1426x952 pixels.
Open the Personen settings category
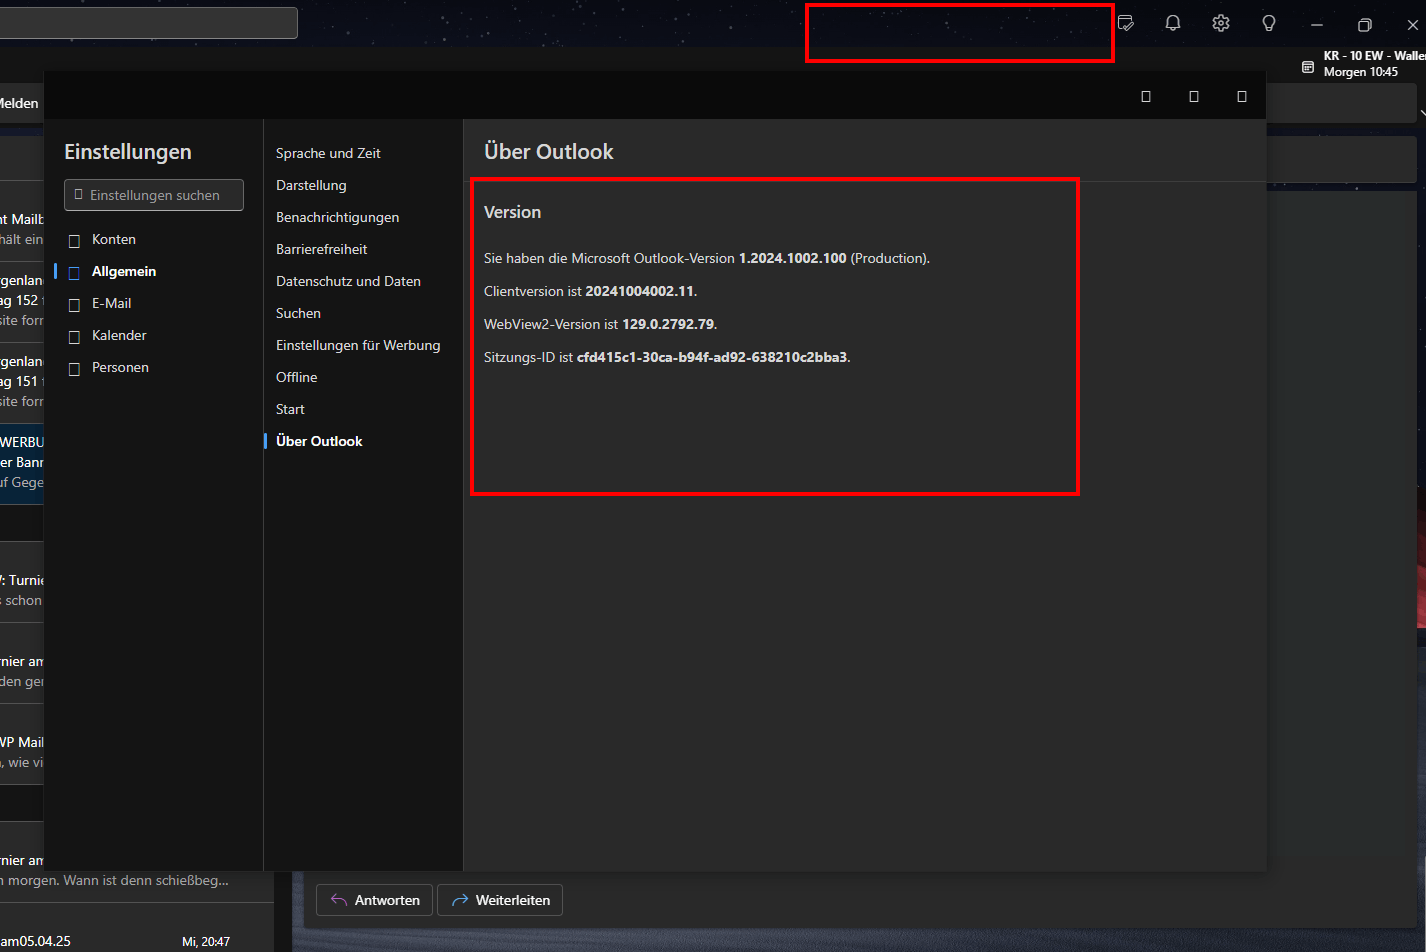pyautogui.click(x=120, y=367)
